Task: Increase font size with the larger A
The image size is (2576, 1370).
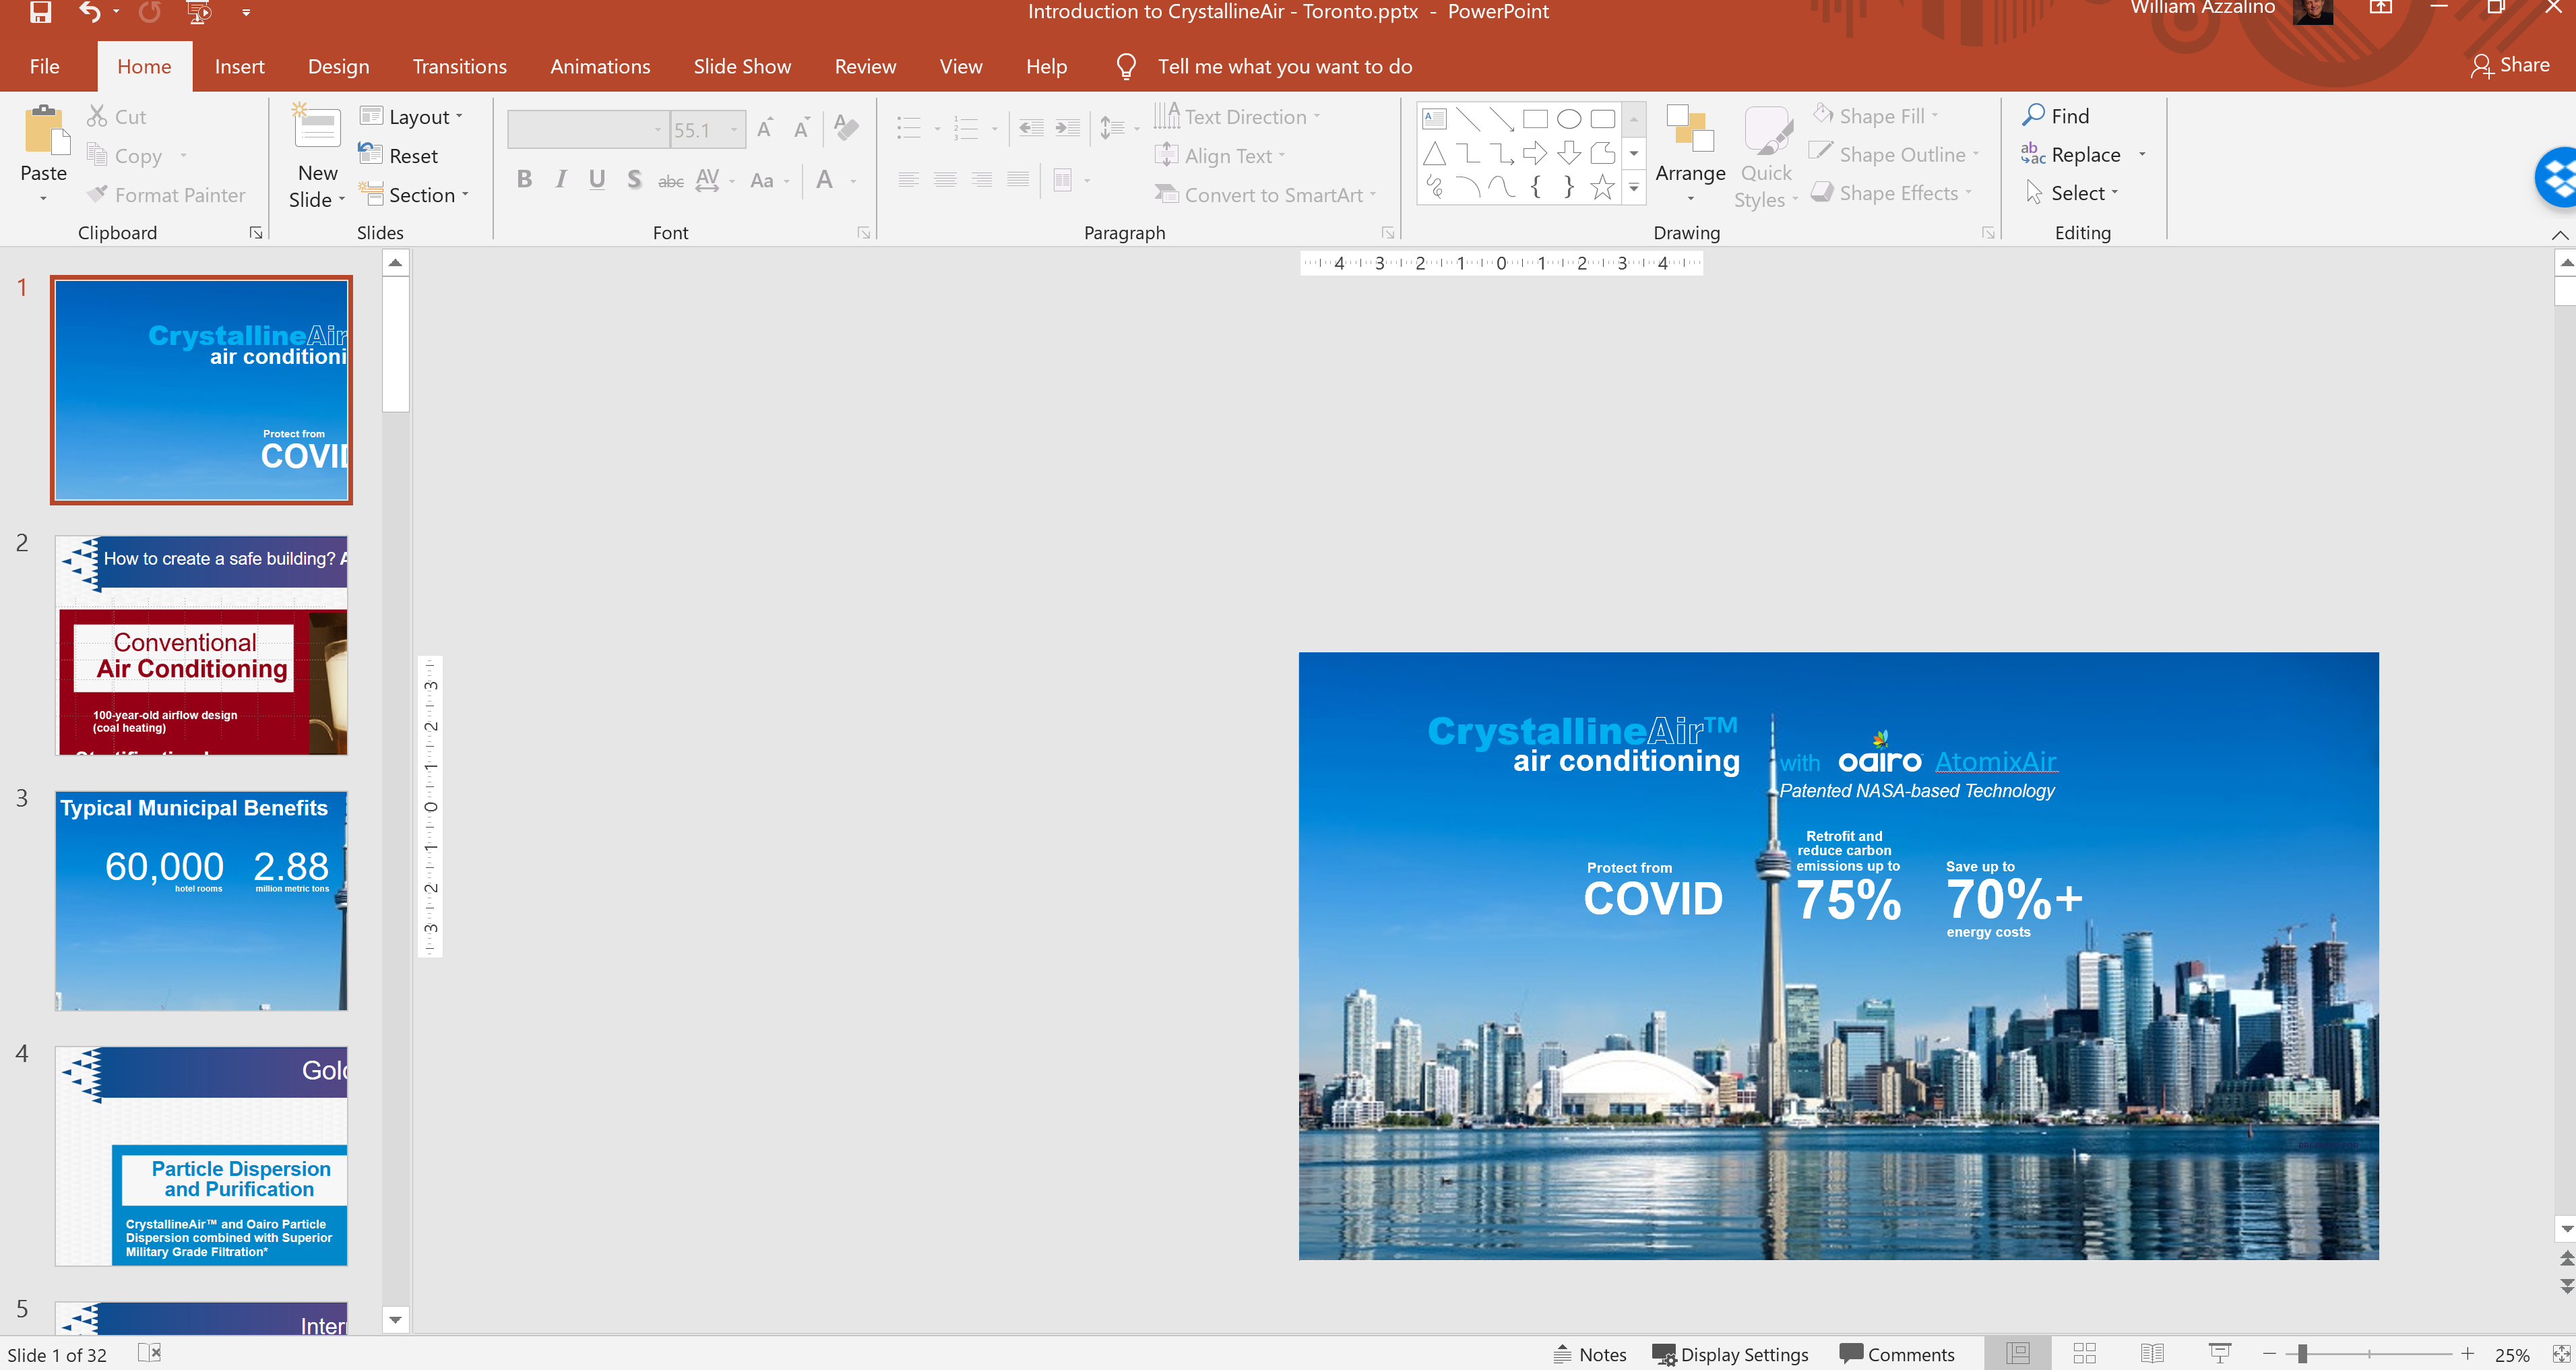Action: [765, 128]
